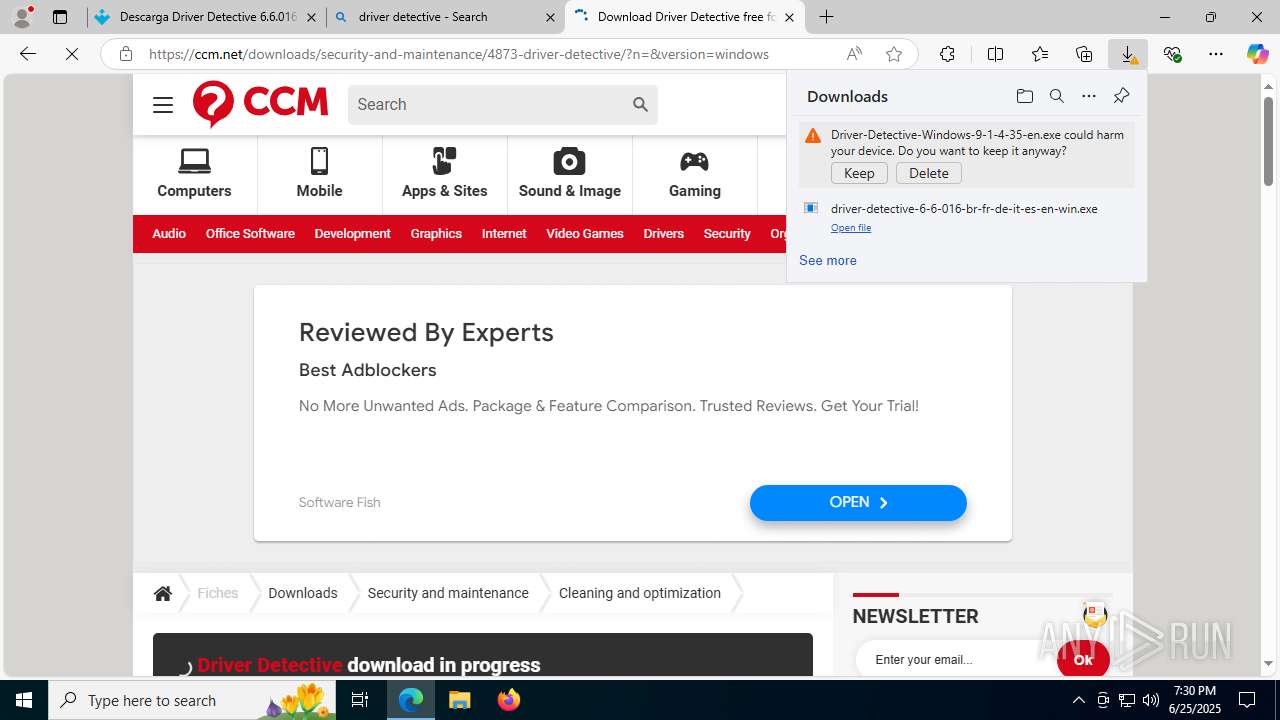View site information lock icon
The height and width of the screenshot is (720, 1280).
click(x=126, y=54)
